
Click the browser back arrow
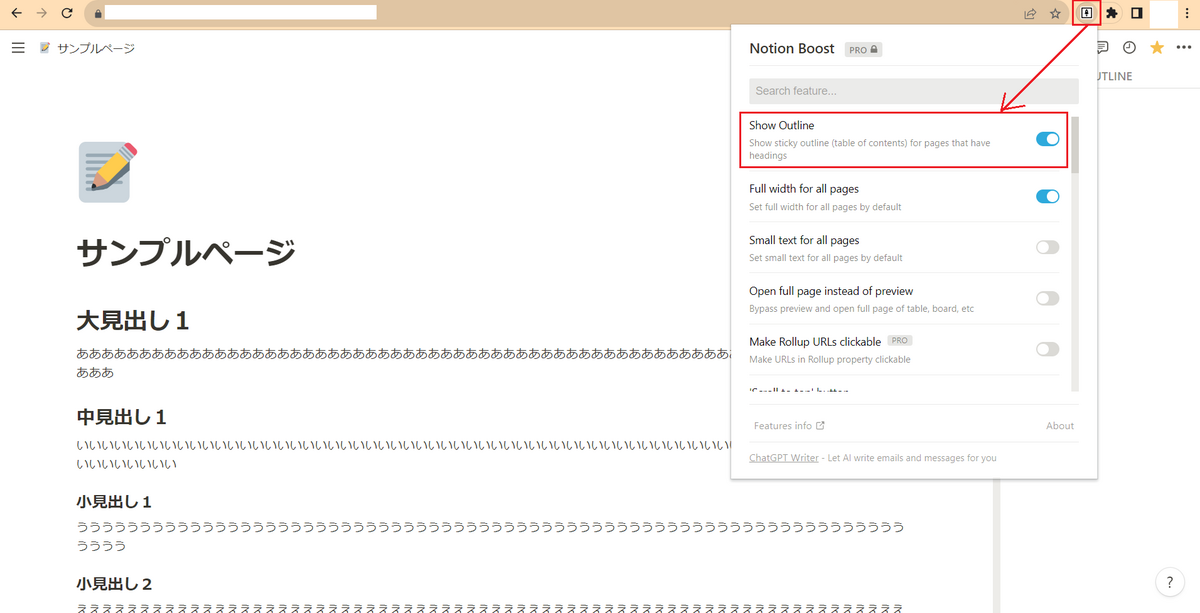click(16, 14)
